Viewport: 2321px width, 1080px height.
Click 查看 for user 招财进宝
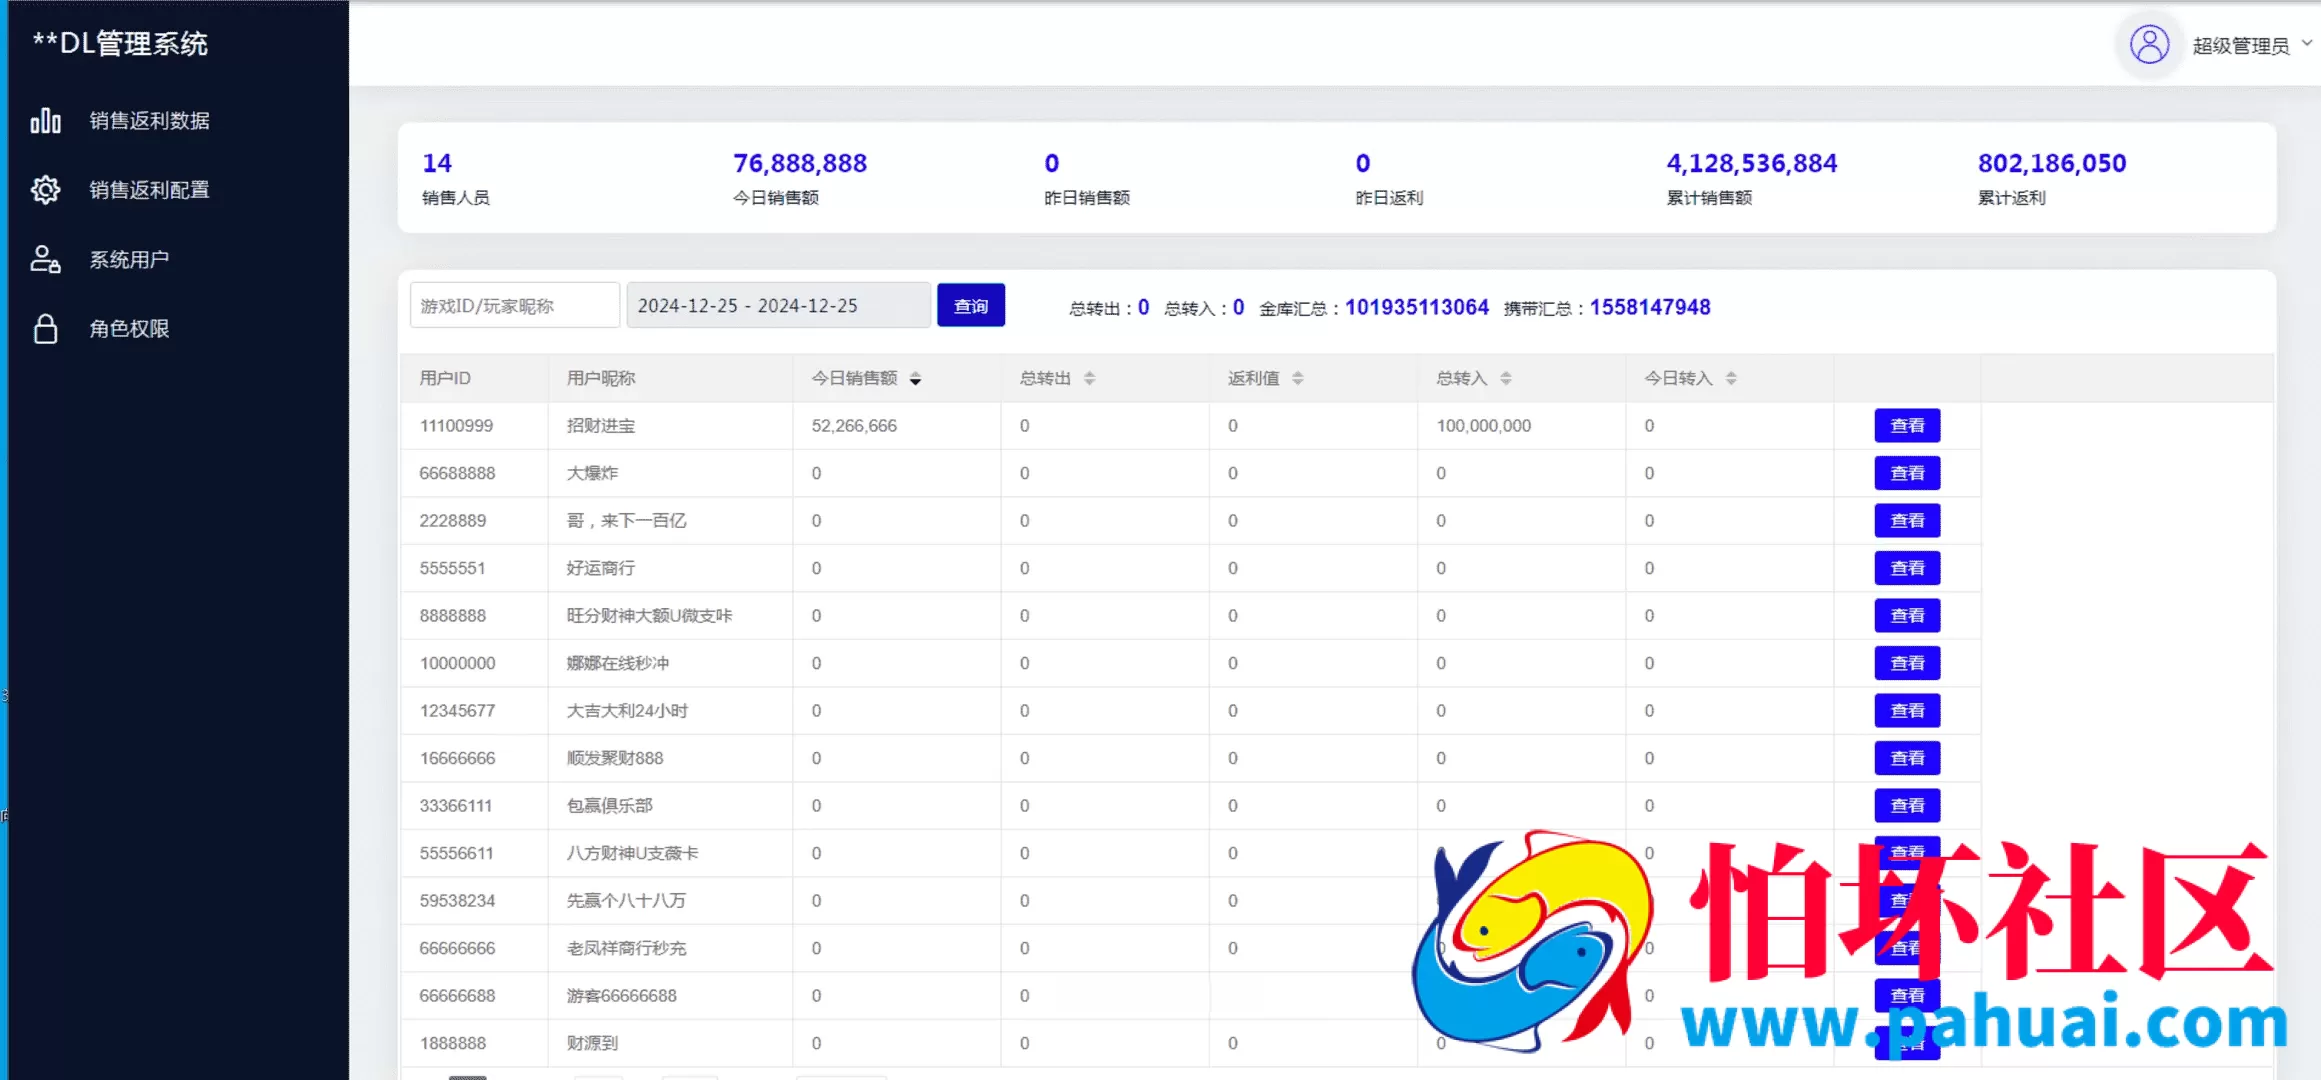[x=1907, y=425]
